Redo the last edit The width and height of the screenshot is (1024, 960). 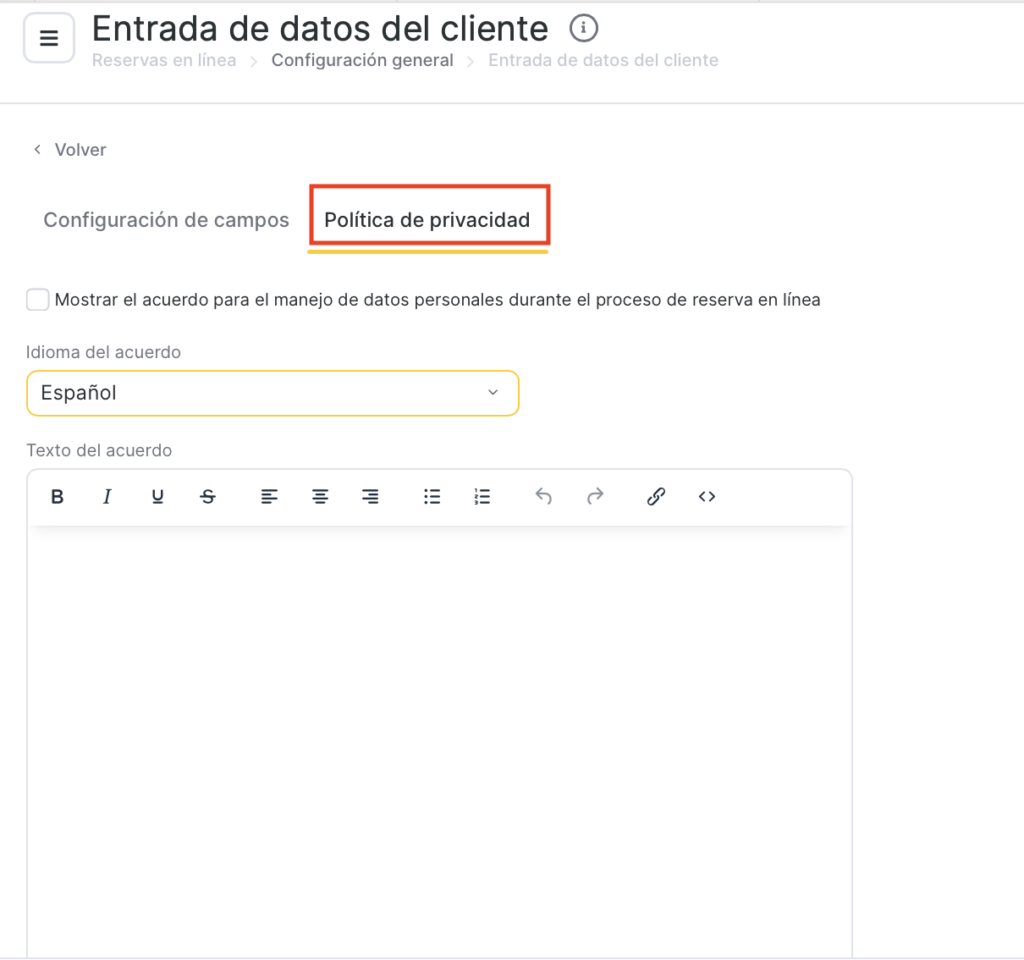point(595,497)
